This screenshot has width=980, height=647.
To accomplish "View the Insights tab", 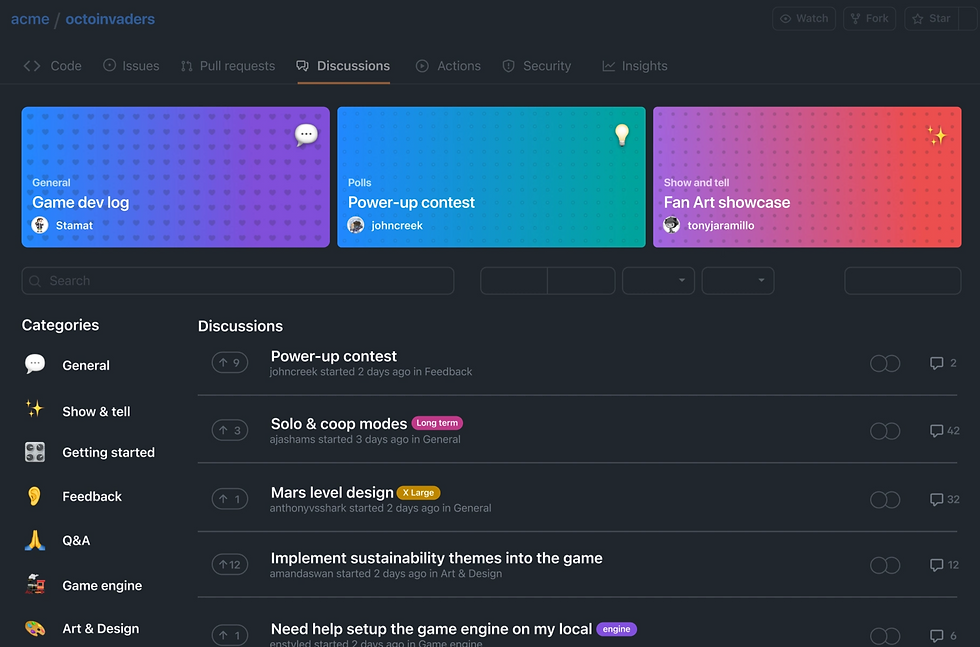I will [634, 66].
